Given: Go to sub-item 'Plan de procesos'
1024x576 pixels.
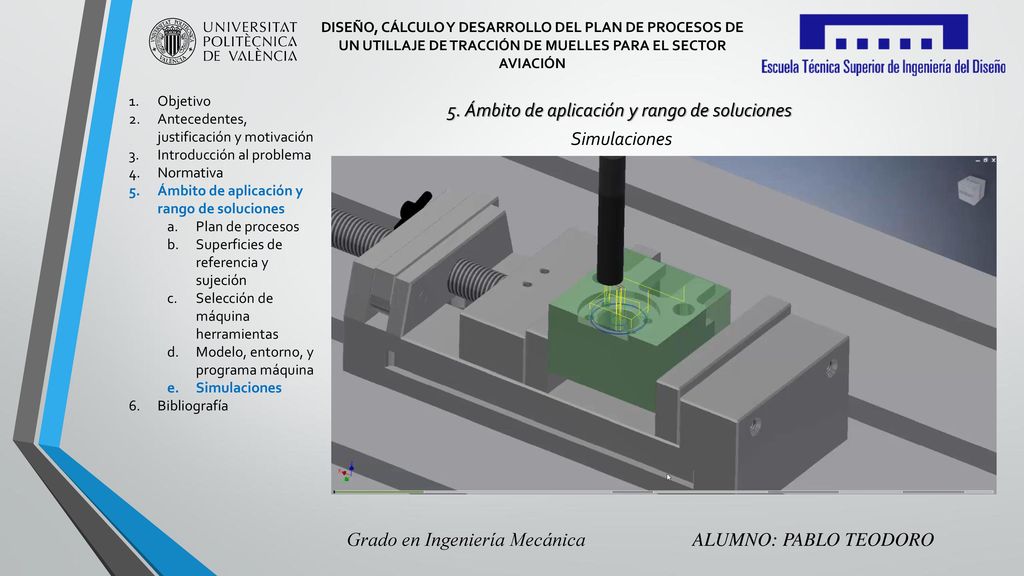Looking at the screenshot, I should coord(248,227).
